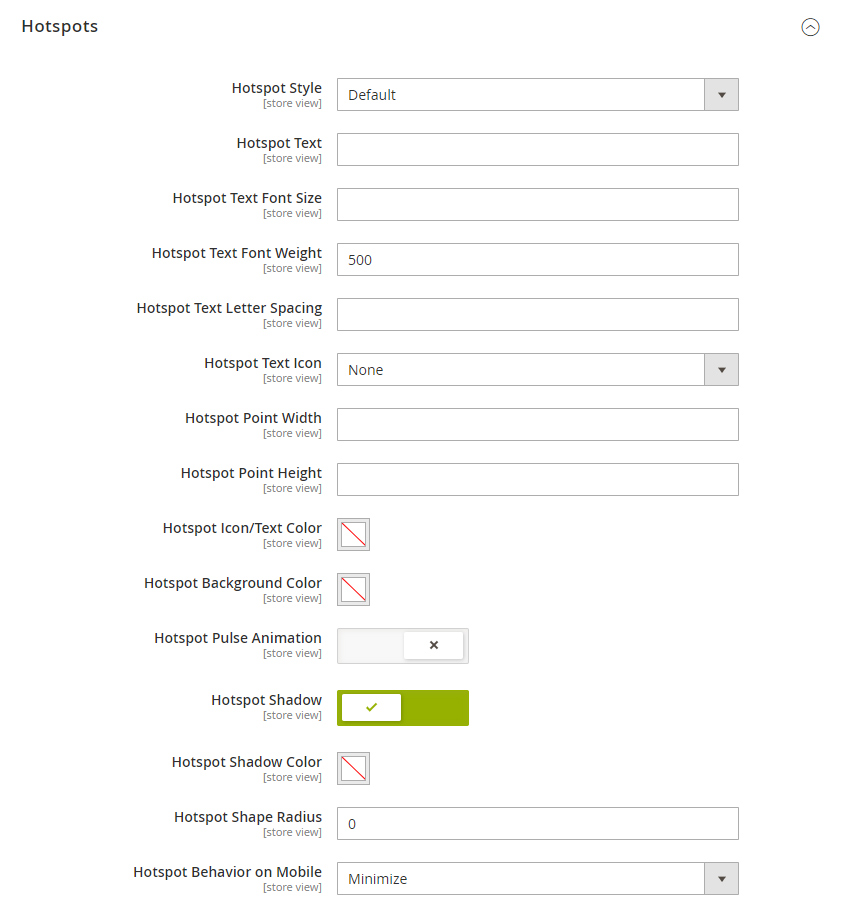
Task: Click the Hotspots section heading
Action: tap(60, 26)
